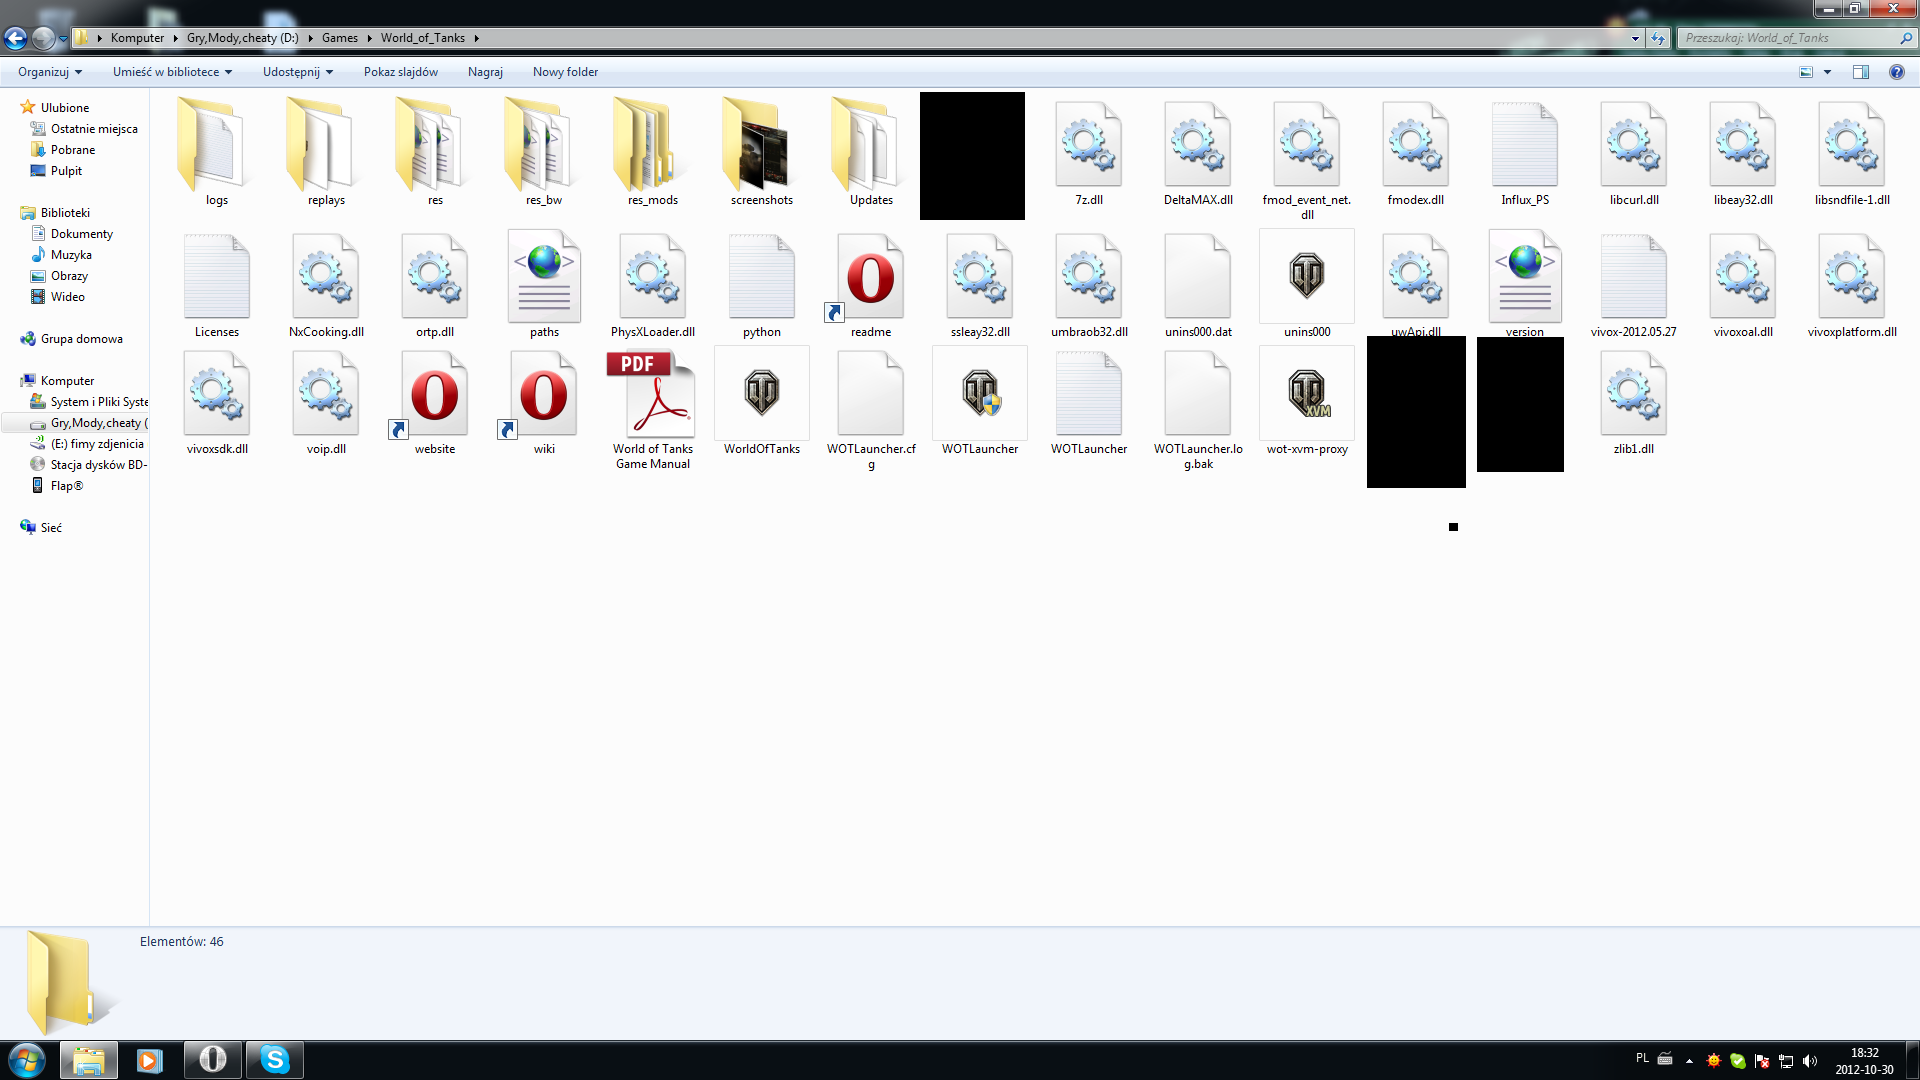The height and width of the screenshot is (1080, 1920).
Task: Go back with the Back arrow button
Action: click(15, 38)
